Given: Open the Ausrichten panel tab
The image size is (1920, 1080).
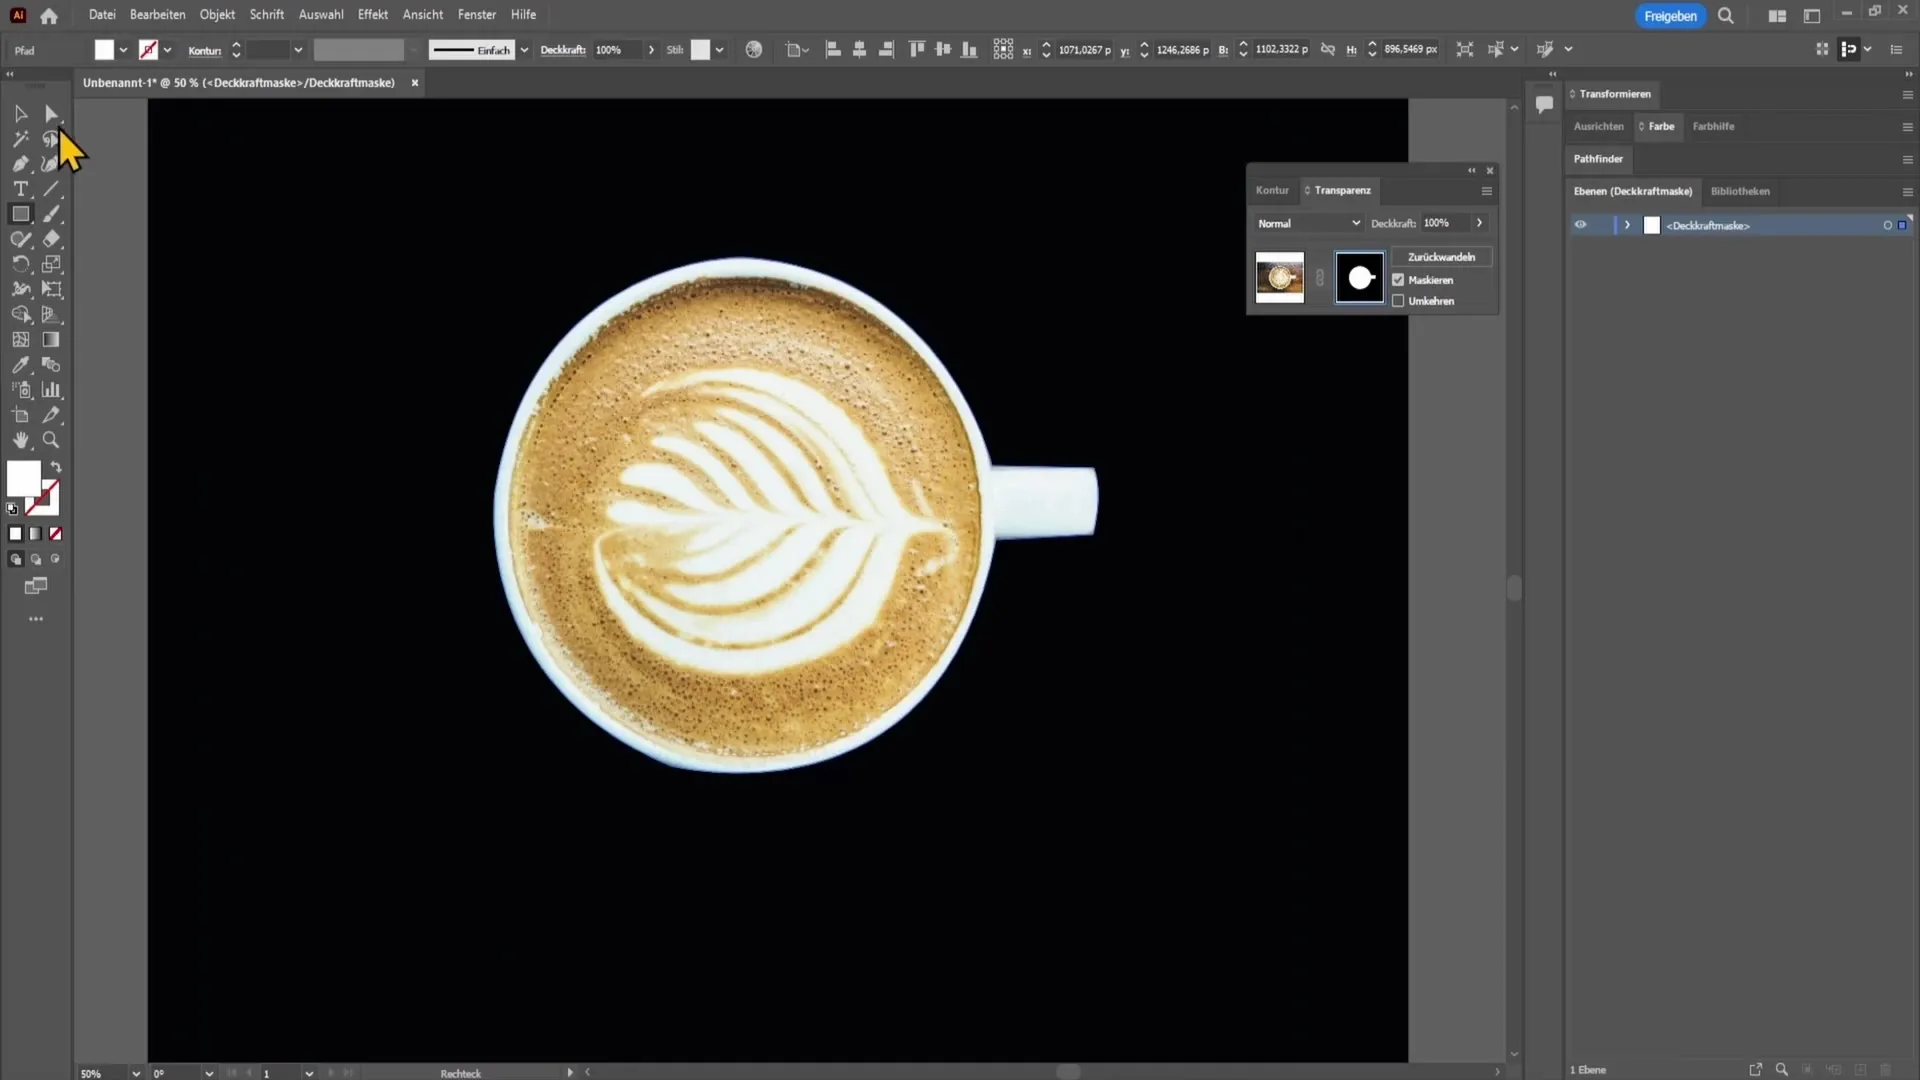Looking at the screenshot, I should (1598, 126).
